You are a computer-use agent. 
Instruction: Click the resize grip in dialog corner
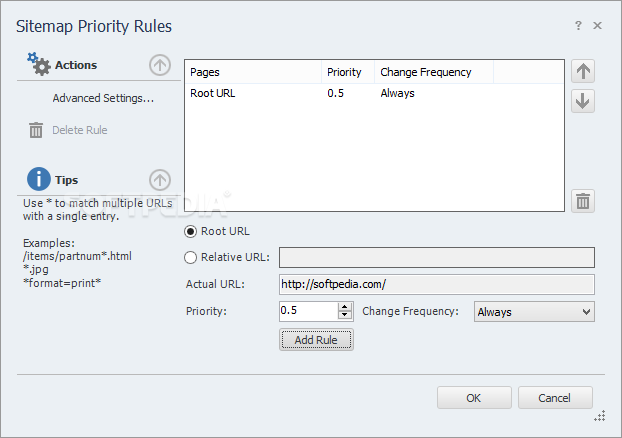click(599, 416)
